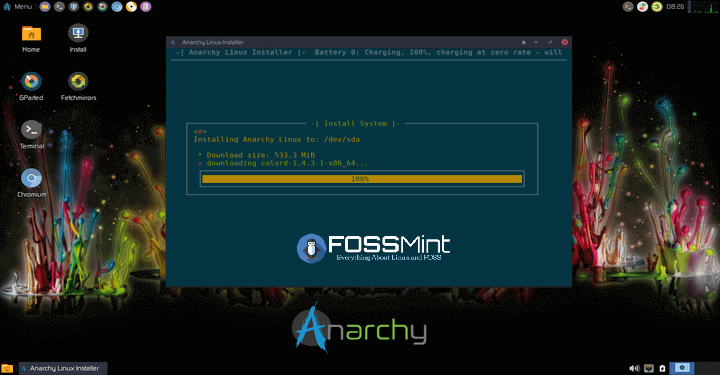Minimize the Anarchy Linux Installer window
720x375 pixels.
(536, 42)
